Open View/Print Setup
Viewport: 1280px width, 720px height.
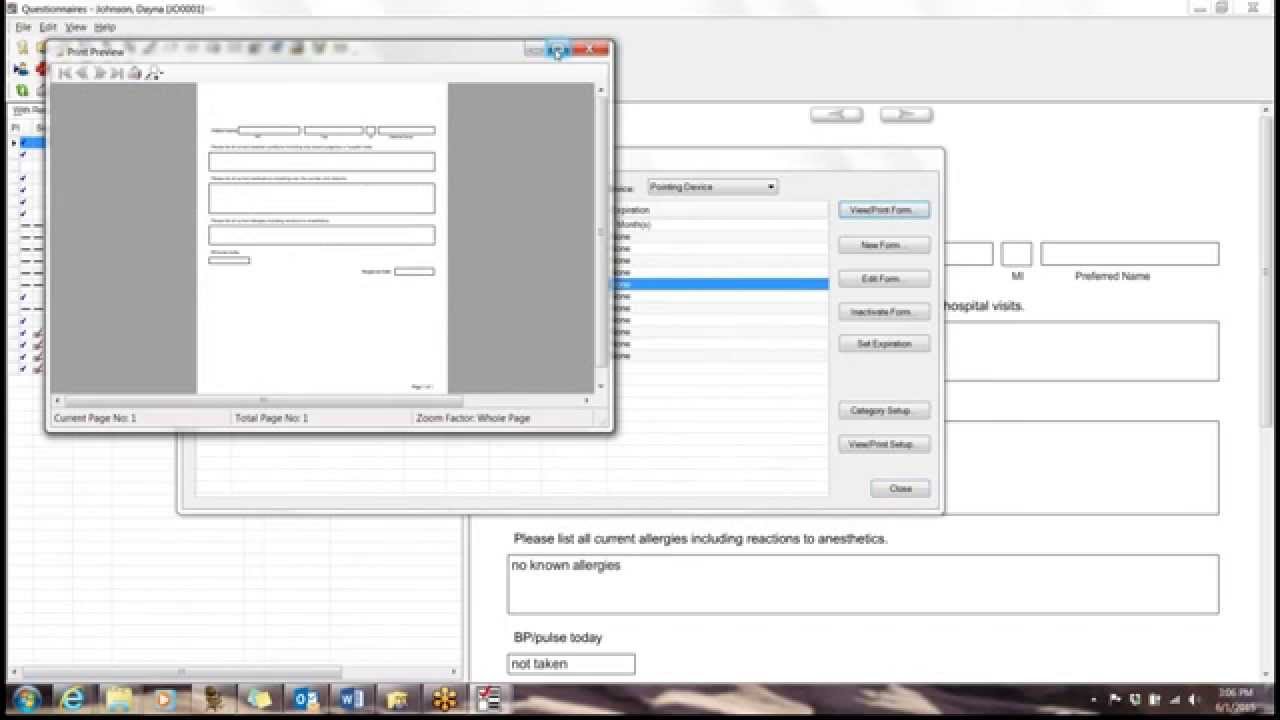click(x=884, y=444)
